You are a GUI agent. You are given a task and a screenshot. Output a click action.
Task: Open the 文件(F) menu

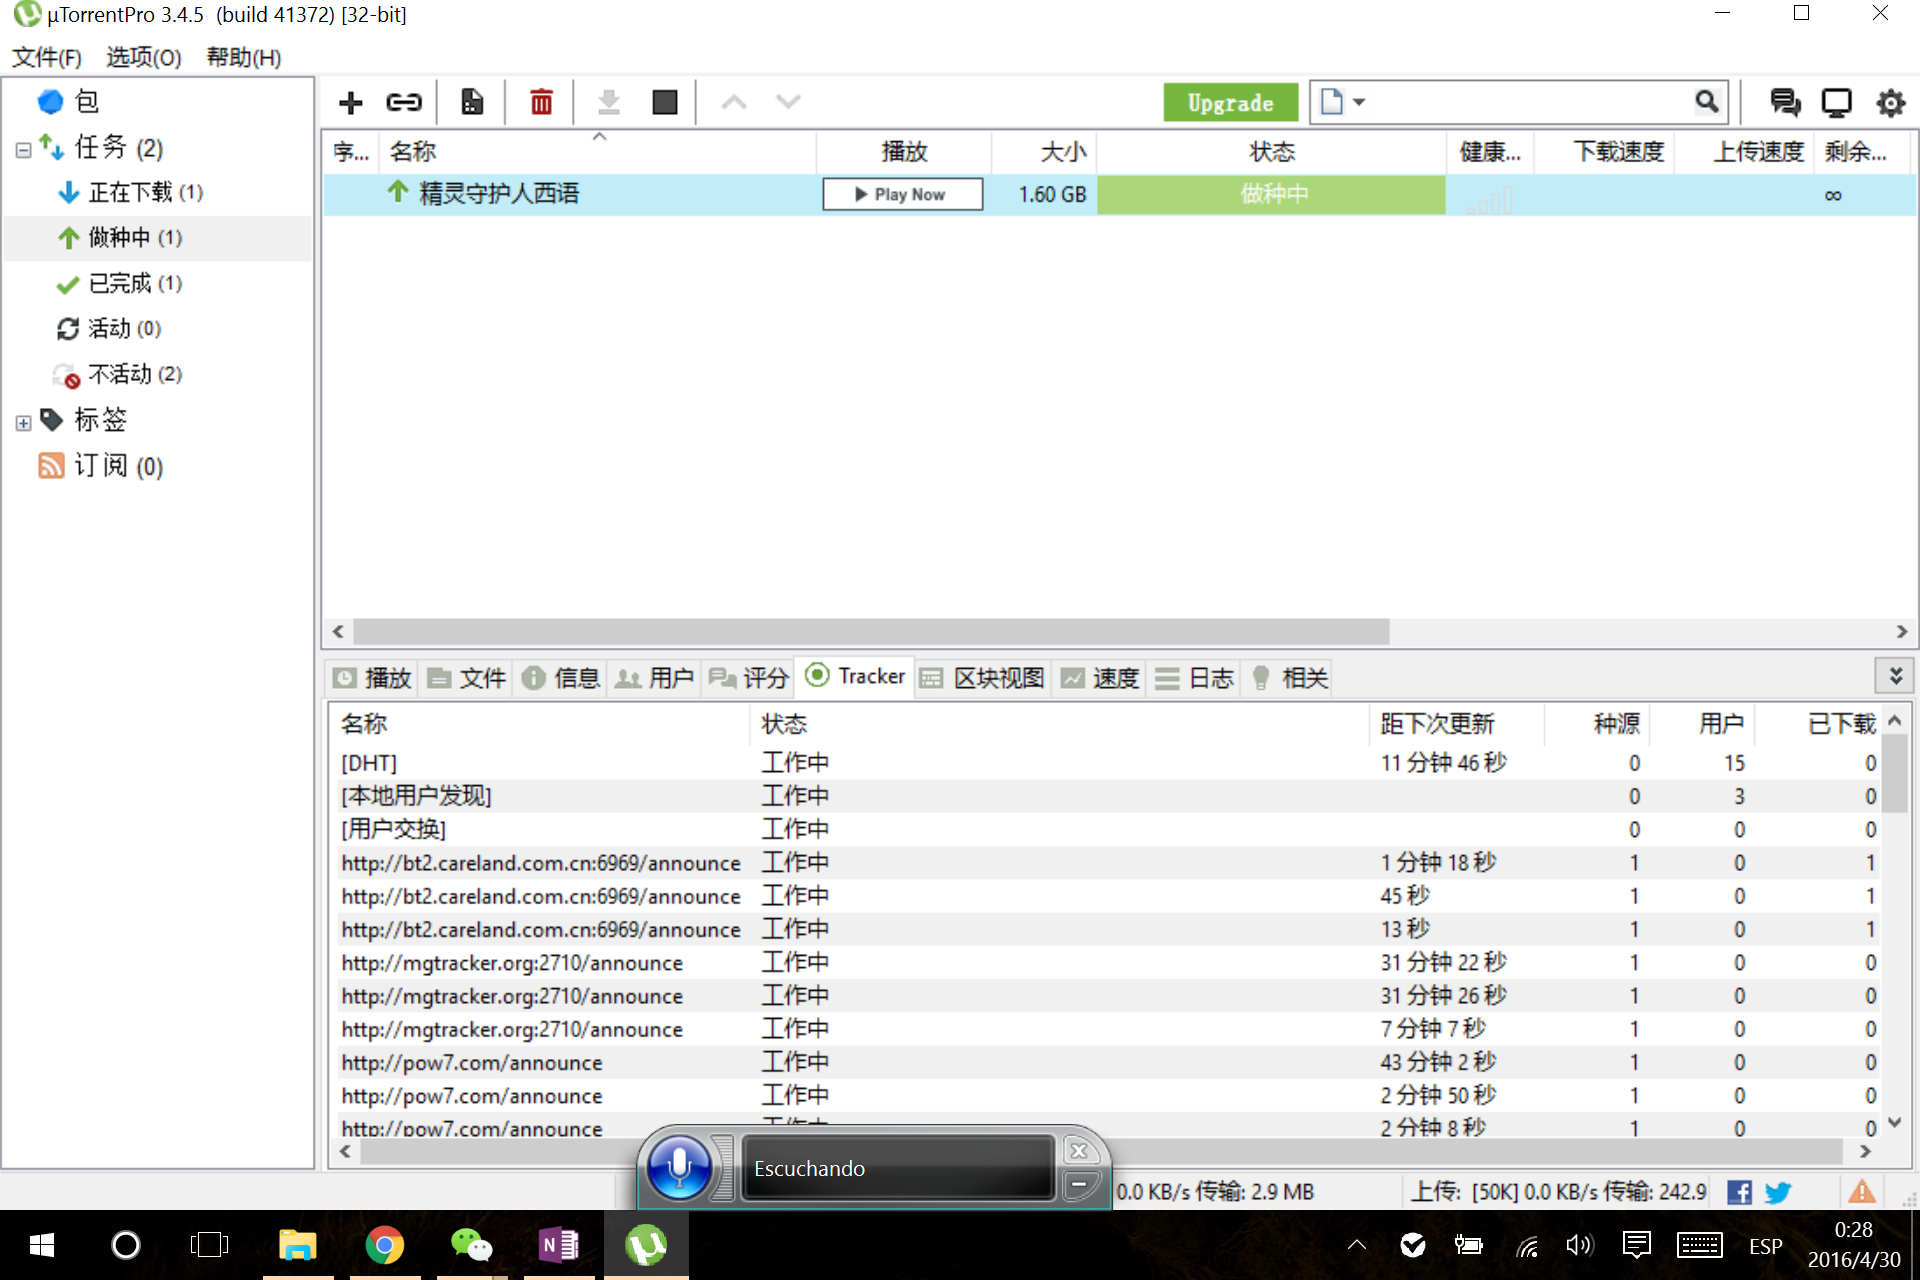point(46,57)
